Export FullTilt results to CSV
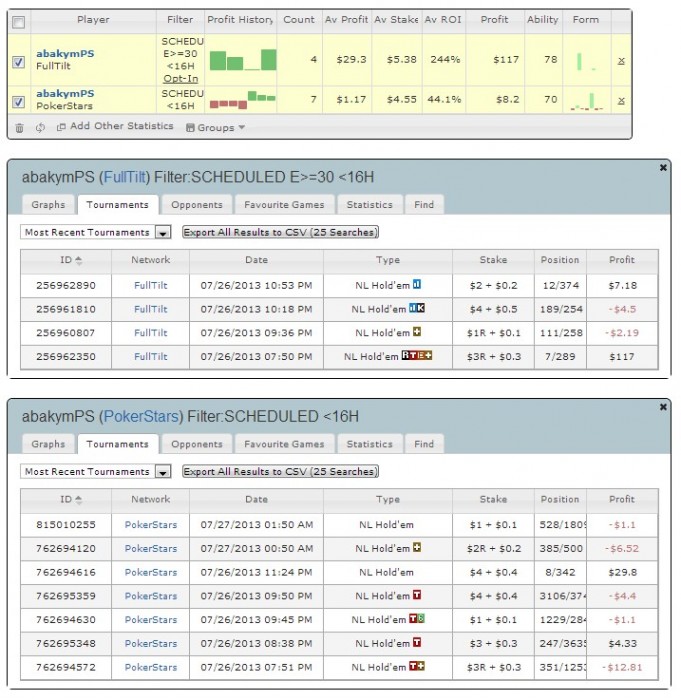Screen dimensions: 681x700 pos(280,232)
